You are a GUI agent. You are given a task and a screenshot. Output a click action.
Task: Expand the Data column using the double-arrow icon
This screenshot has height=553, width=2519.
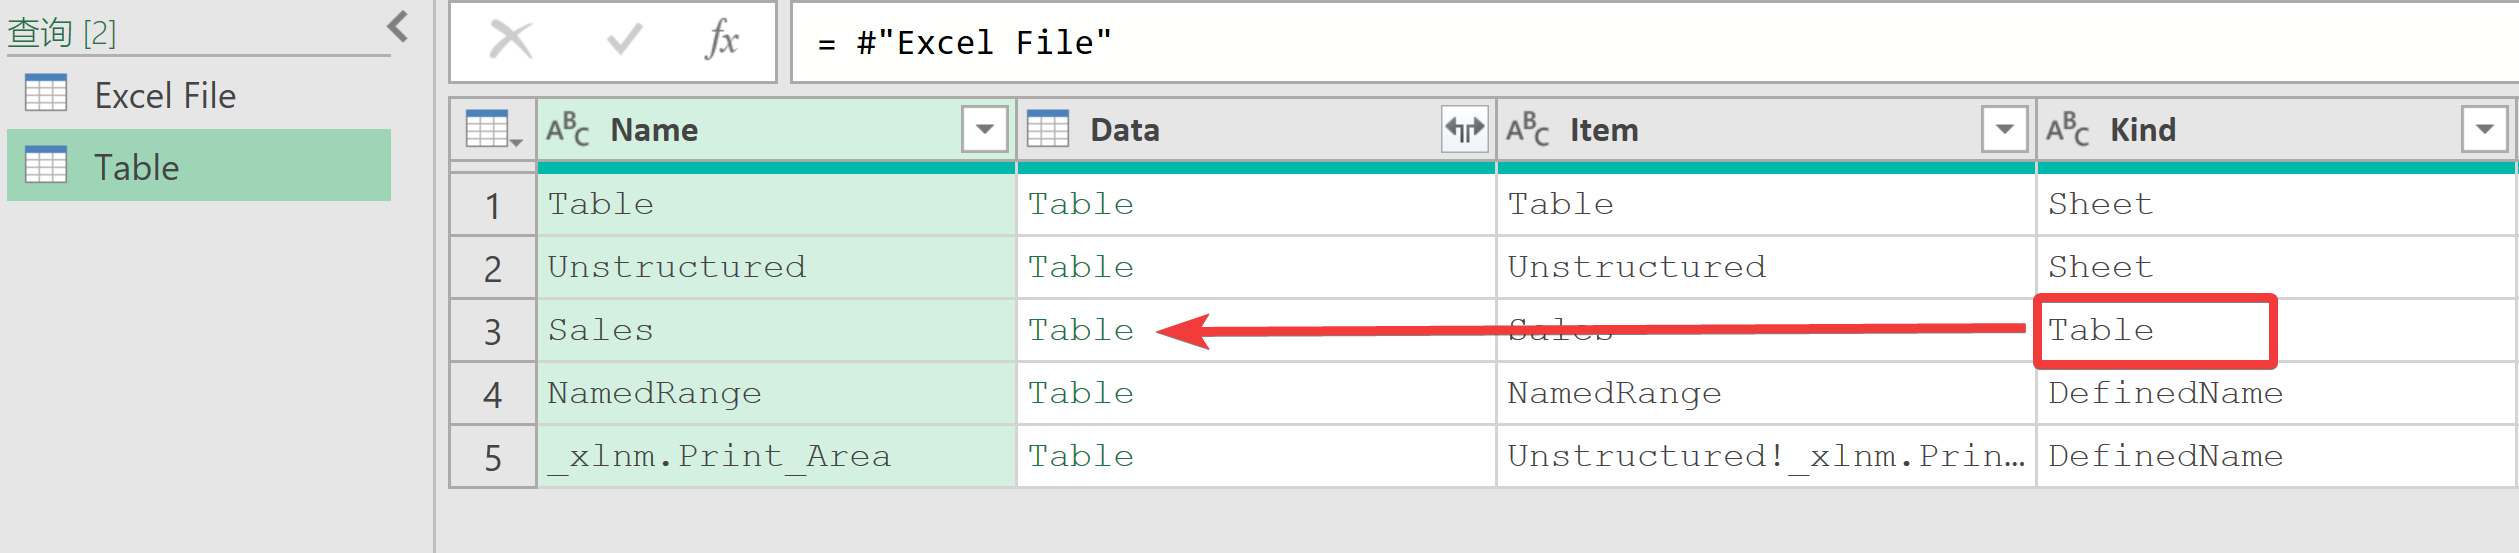point(1465,130)
